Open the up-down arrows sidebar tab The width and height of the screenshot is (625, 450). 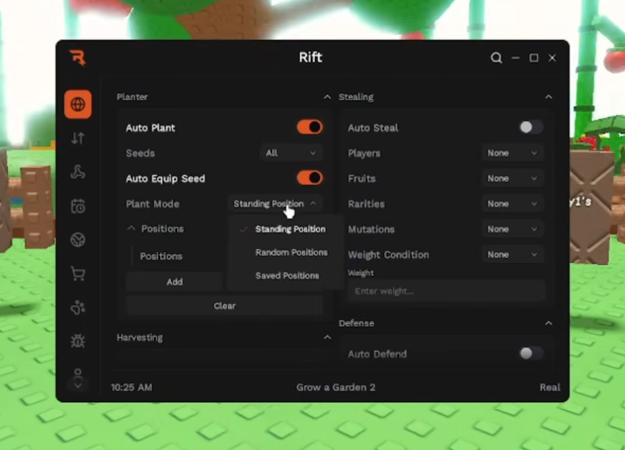click(x=78, y=138)
